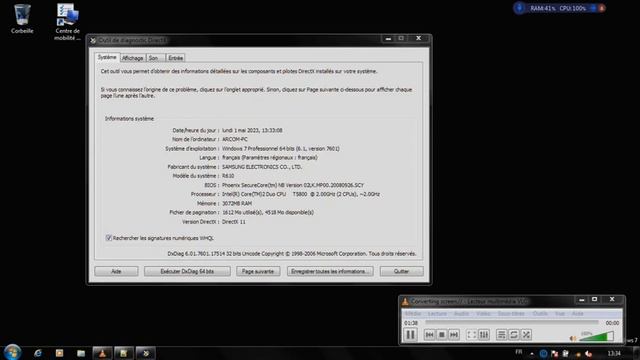Open the Média menu in VLC
This screenshot has height=360, width=640.
pyautogui.click(x=413, y=313)
